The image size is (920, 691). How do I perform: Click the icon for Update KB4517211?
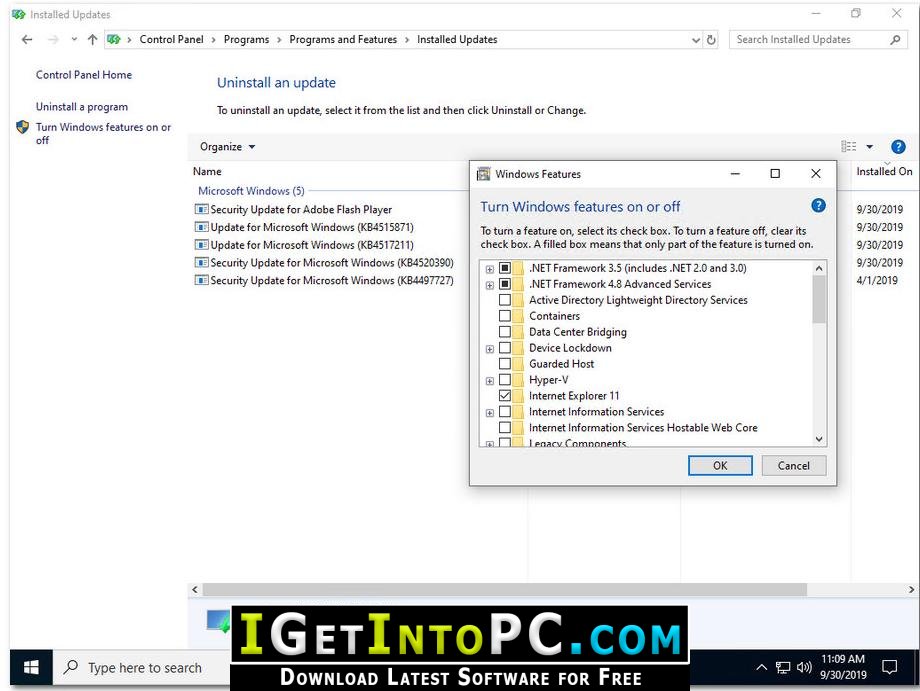click(201, 245)
